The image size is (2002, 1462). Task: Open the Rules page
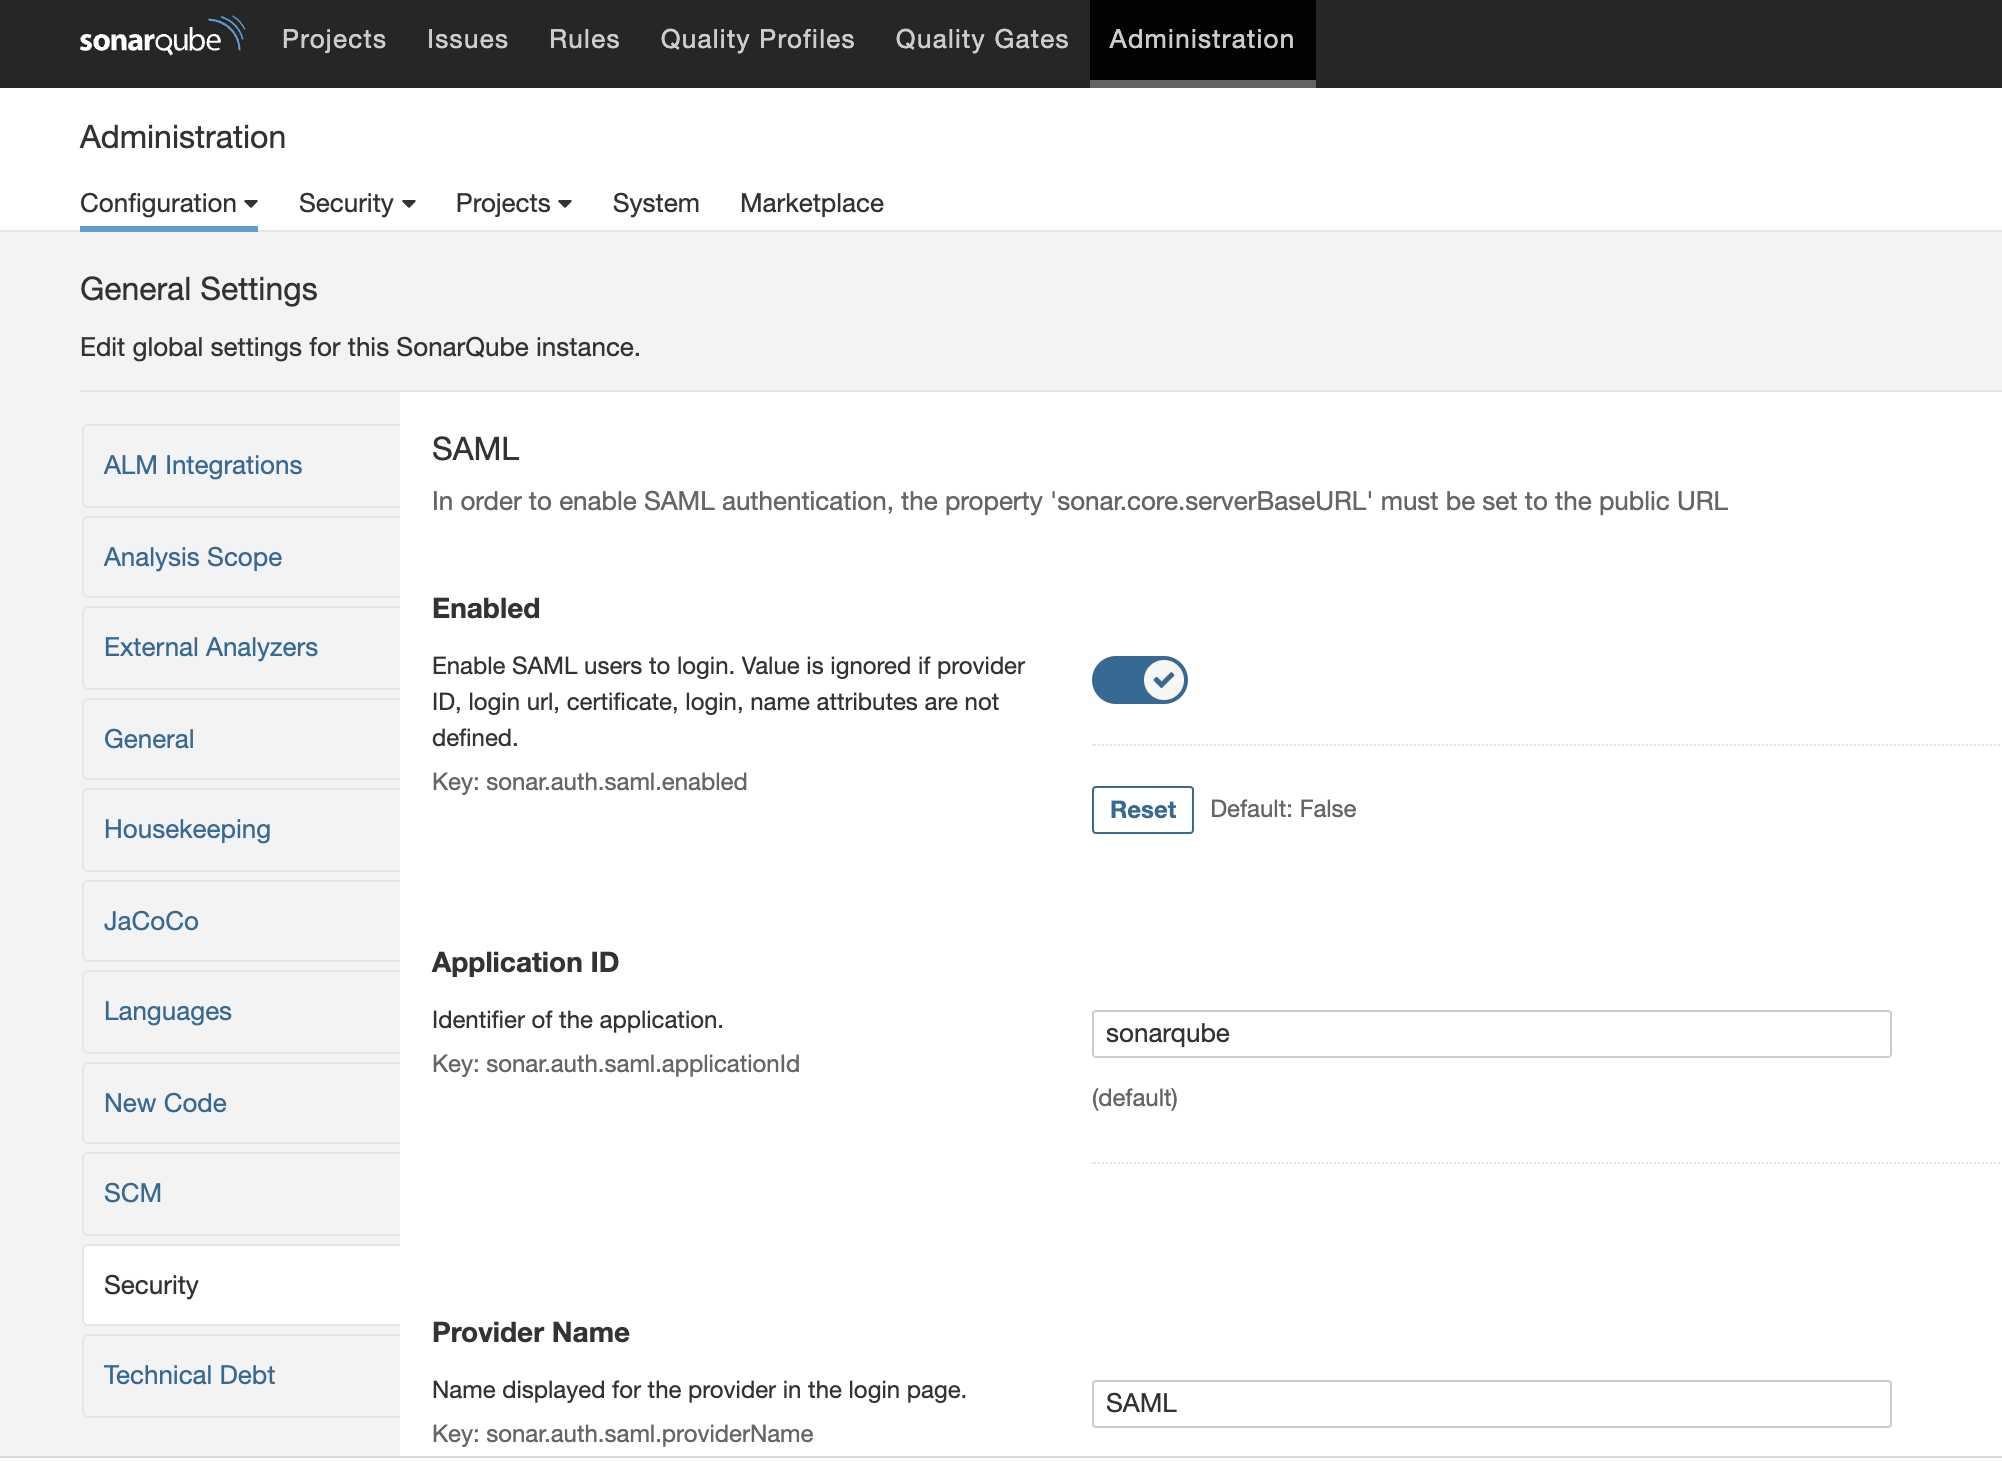click(584, 39)
